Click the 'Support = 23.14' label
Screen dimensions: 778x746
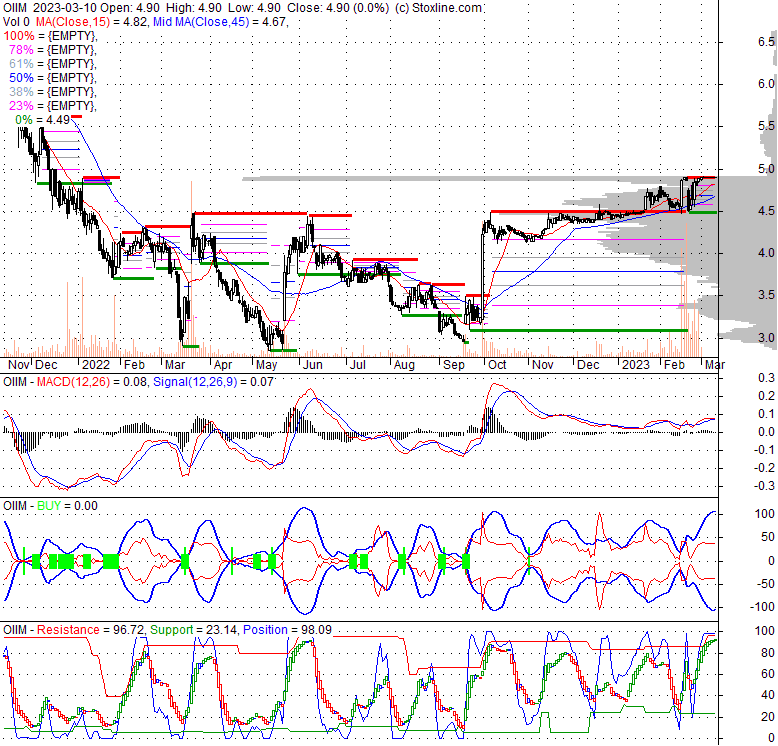195,630
